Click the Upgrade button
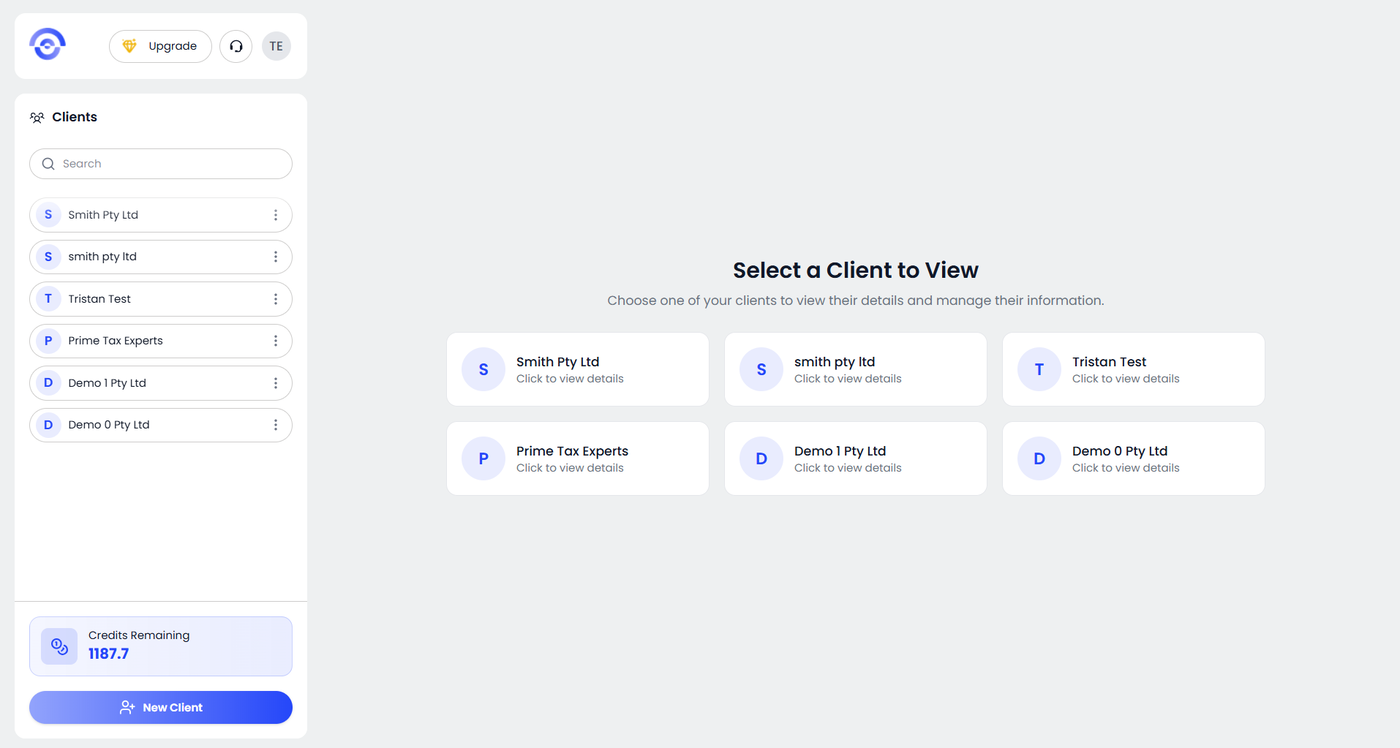The image size is (1400, 748). click(x=160, y=46)
